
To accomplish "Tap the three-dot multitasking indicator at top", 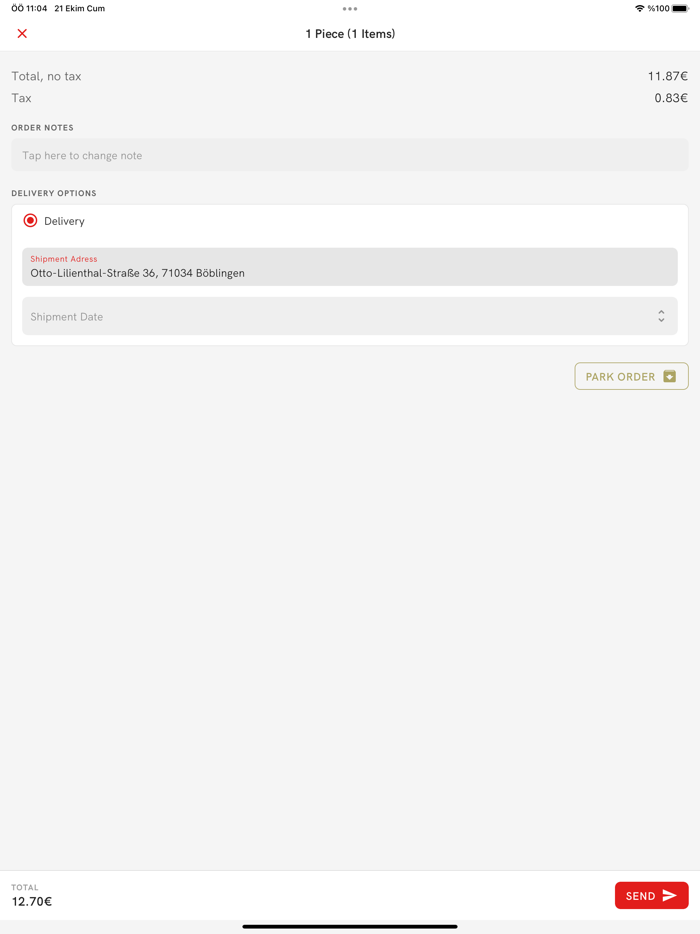I will click(350, 9).
